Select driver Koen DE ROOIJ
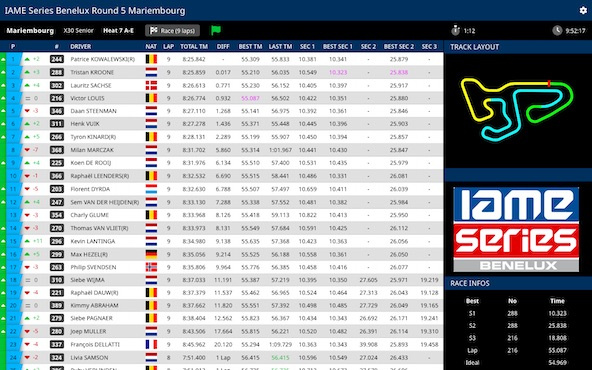Screen dimensions: 592x370 pyautogui.click(x=91, y=163)
